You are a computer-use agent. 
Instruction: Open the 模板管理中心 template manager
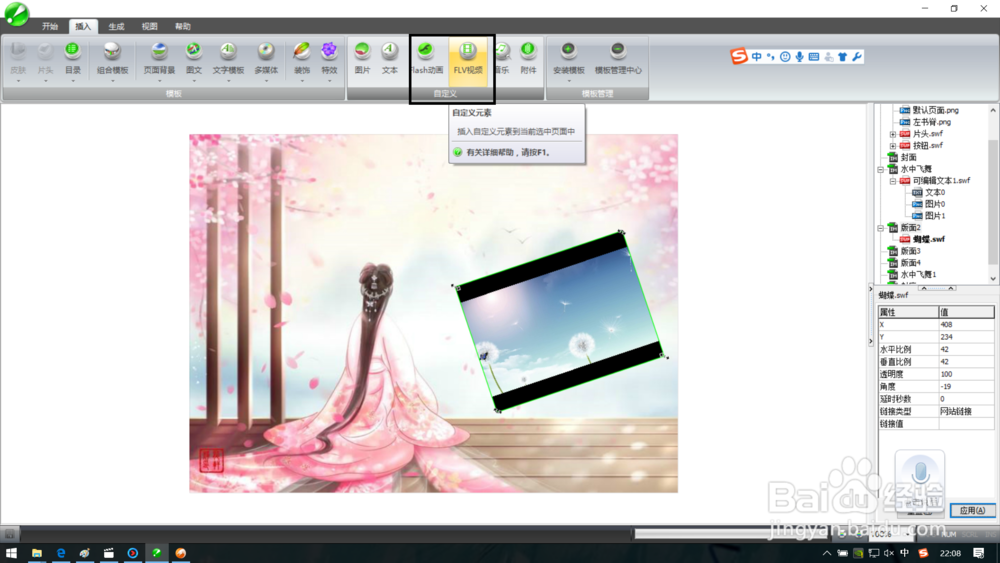[618, 58]
